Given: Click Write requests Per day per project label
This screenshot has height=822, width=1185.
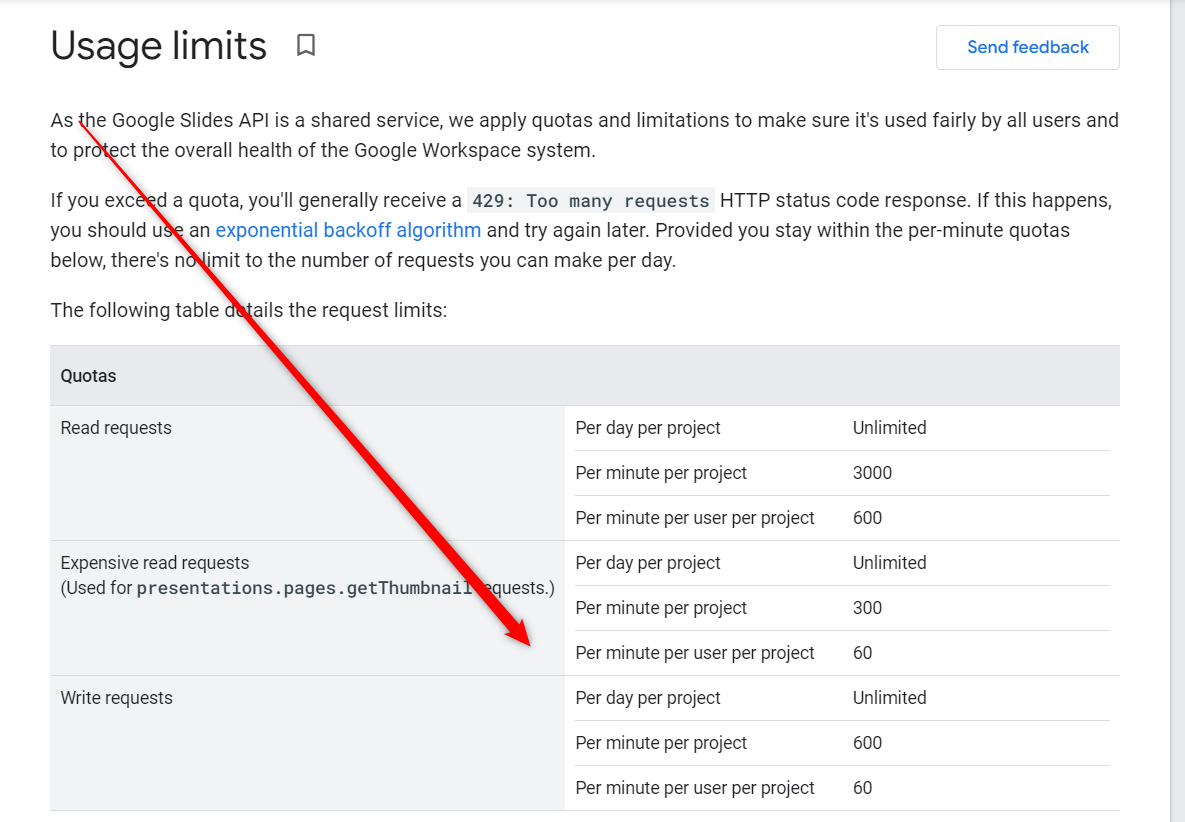Looking at the screenshot, I should click(x=648, y=698).
